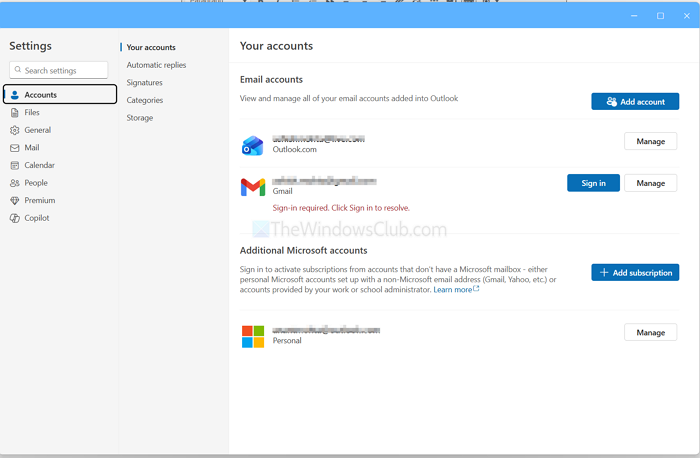Click the magnifier icon in search box
The width and height of the screenshot is (700, 458).
click(x=18, y=70)
